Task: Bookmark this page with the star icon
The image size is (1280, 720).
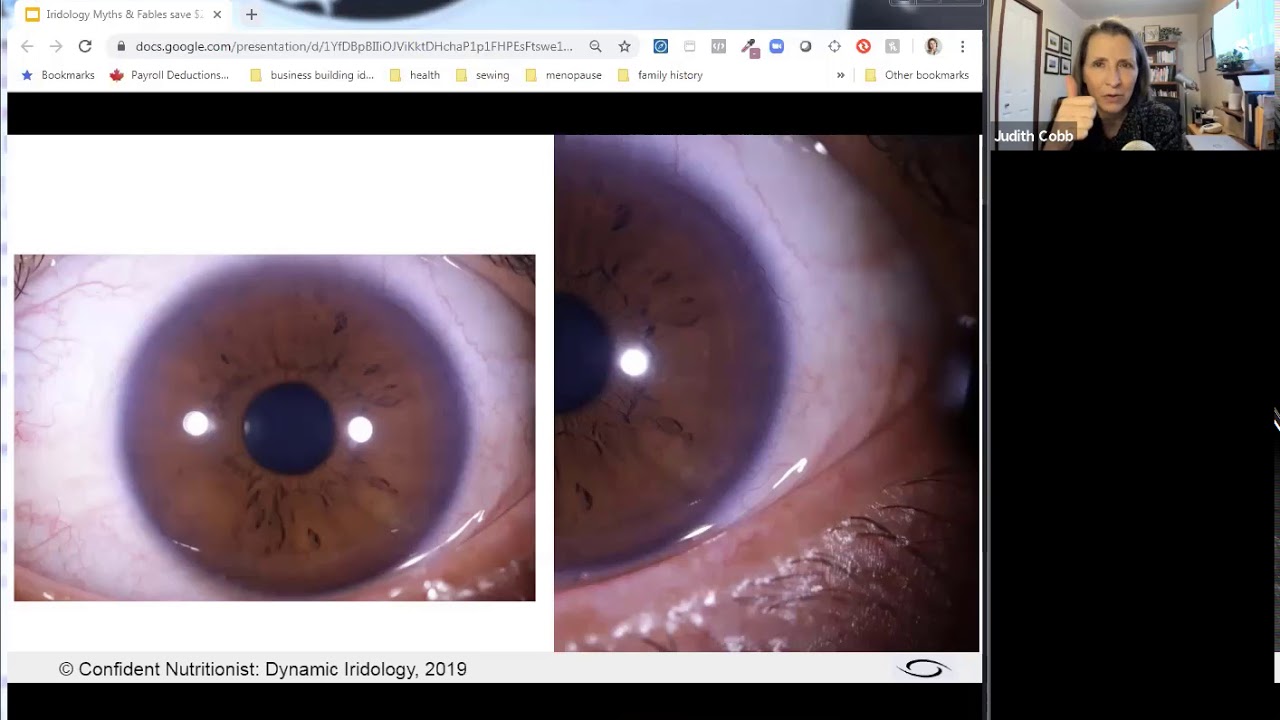Action: coord(625,46)
